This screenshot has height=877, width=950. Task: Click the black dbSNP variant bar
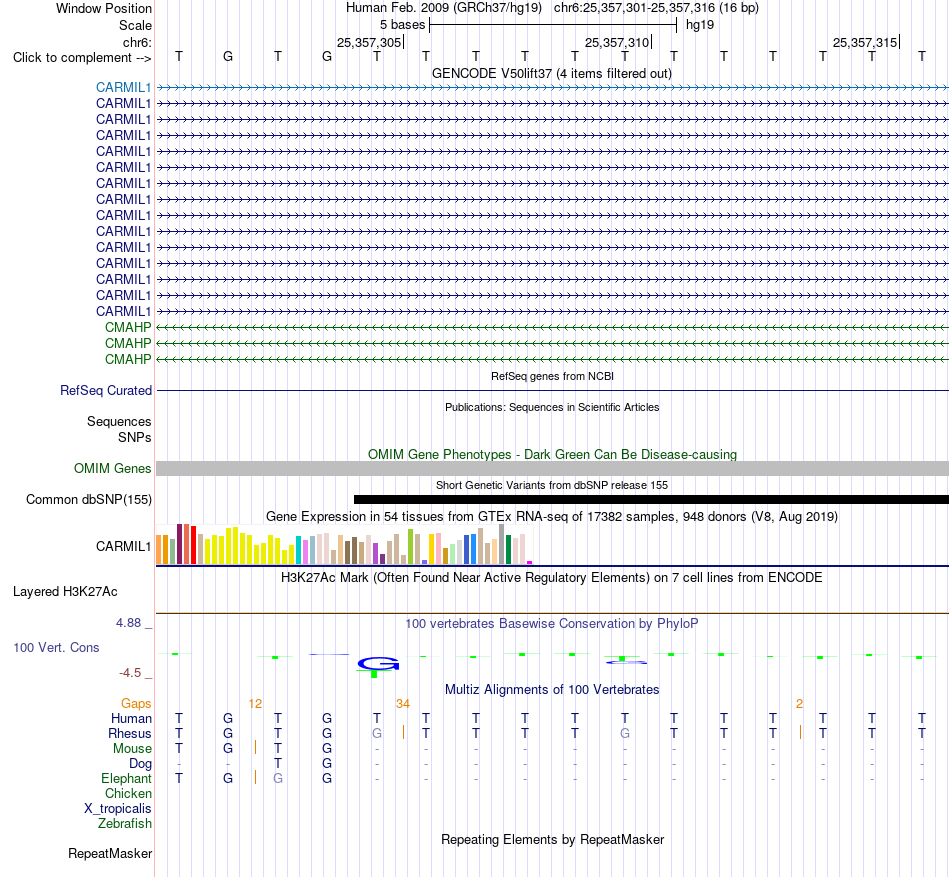pos(651,500)
